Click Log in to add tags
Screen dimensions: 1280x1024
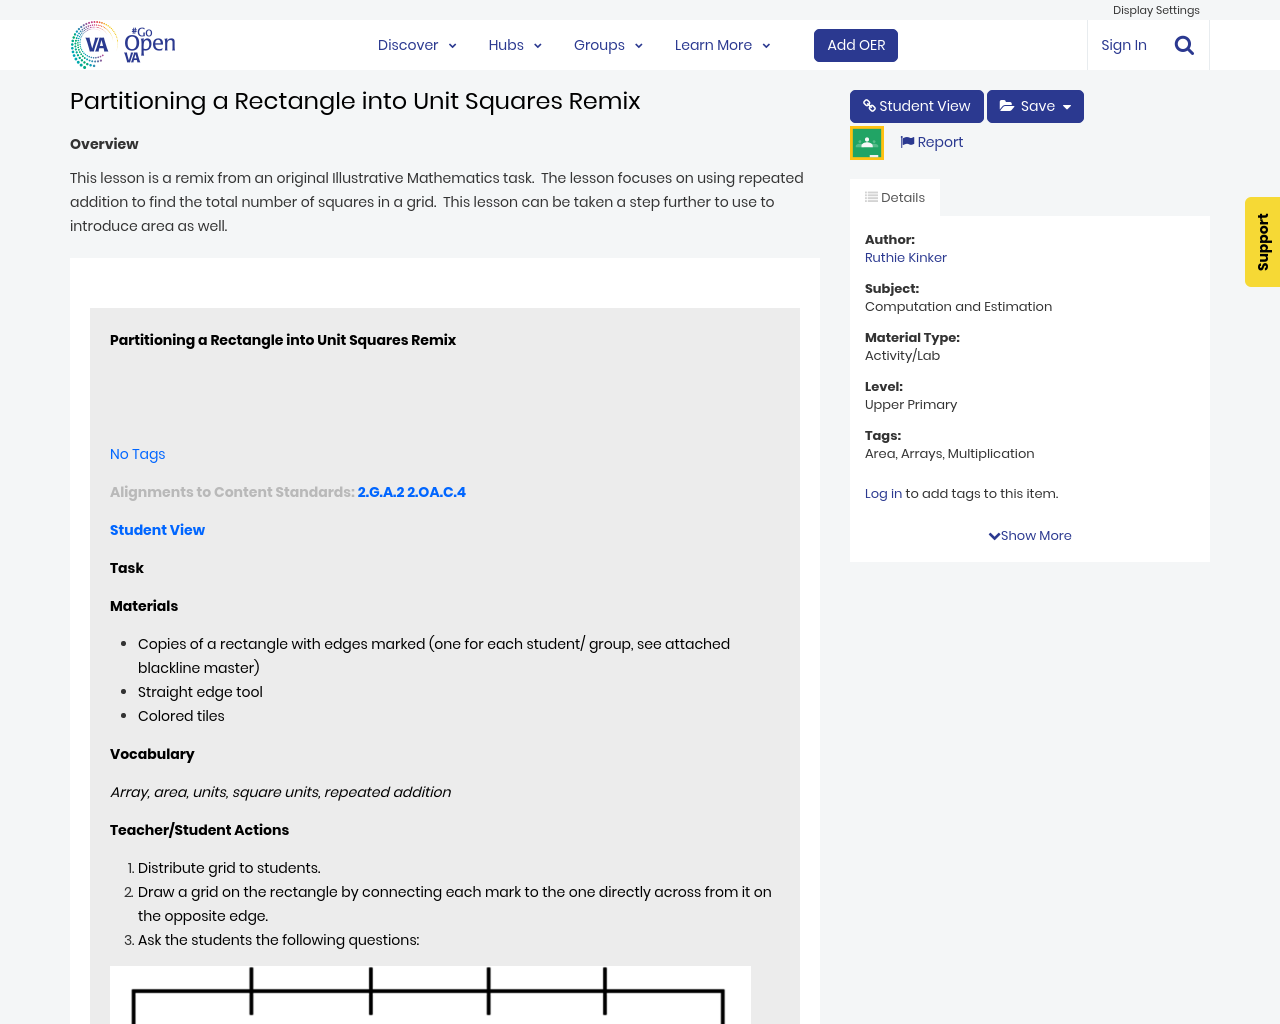click(x=883, y=493)
